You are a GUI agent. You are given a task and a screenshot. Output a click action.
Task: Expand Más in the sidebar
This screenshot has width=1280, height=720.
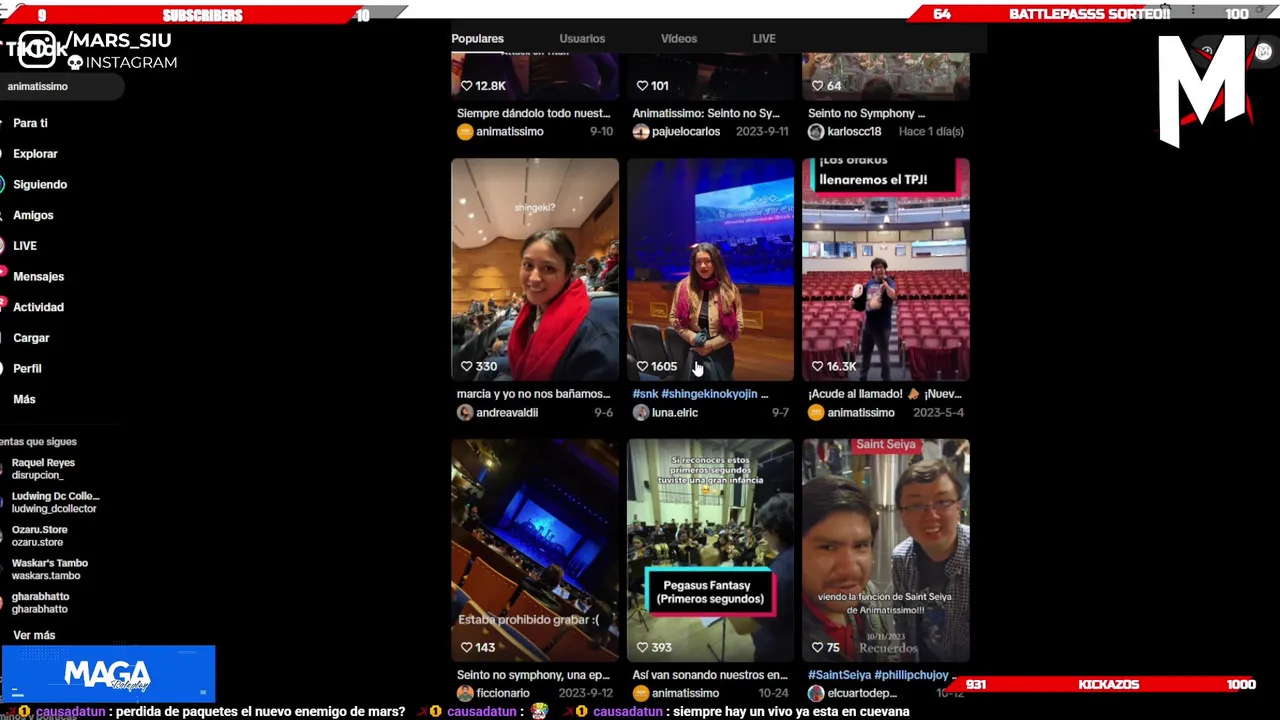(x=24, y=399)
